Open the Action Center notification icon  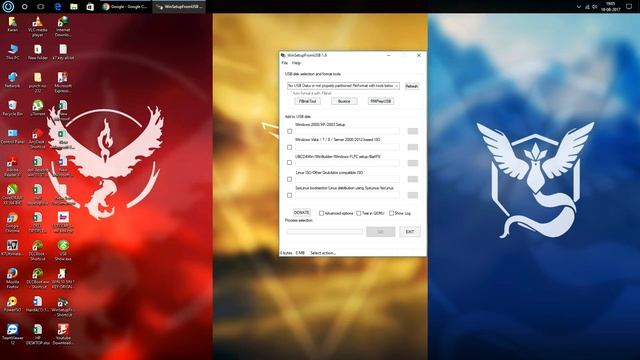[x=629, y=7]
